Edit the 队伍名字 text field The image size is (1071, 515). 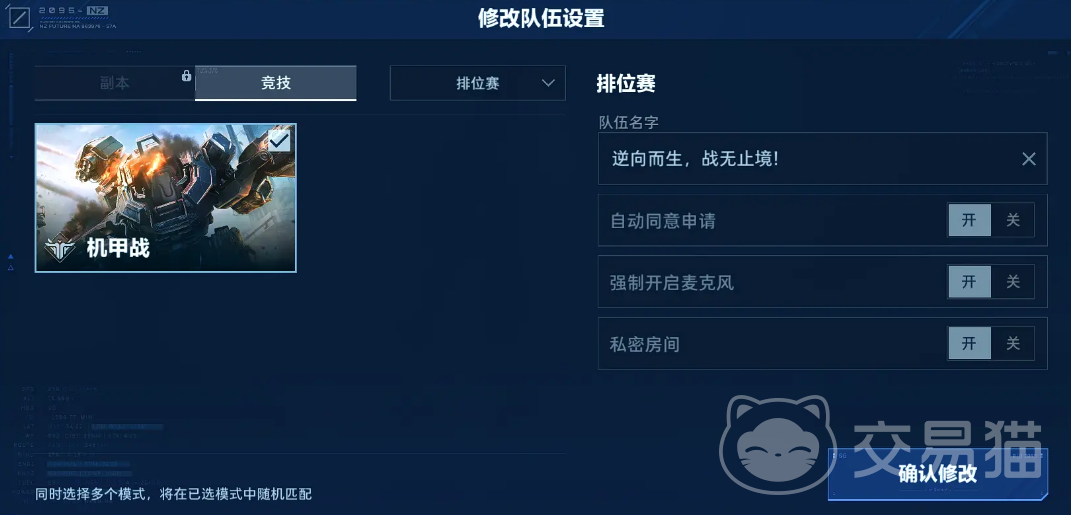pos(822,158)
